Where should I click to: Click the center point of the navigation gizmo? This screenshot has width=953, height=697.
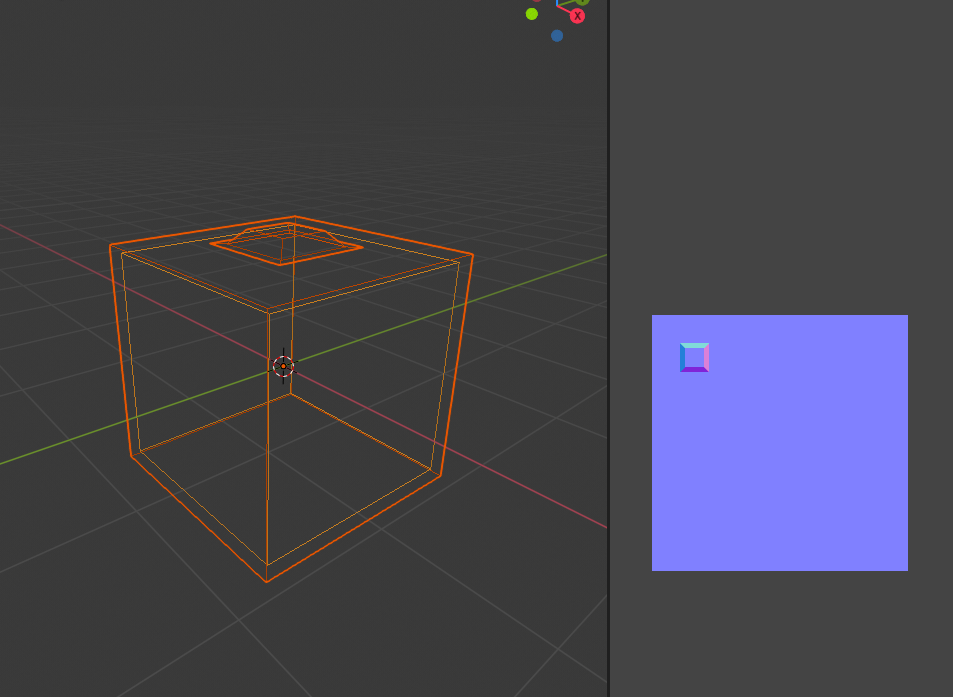[557, 5]
